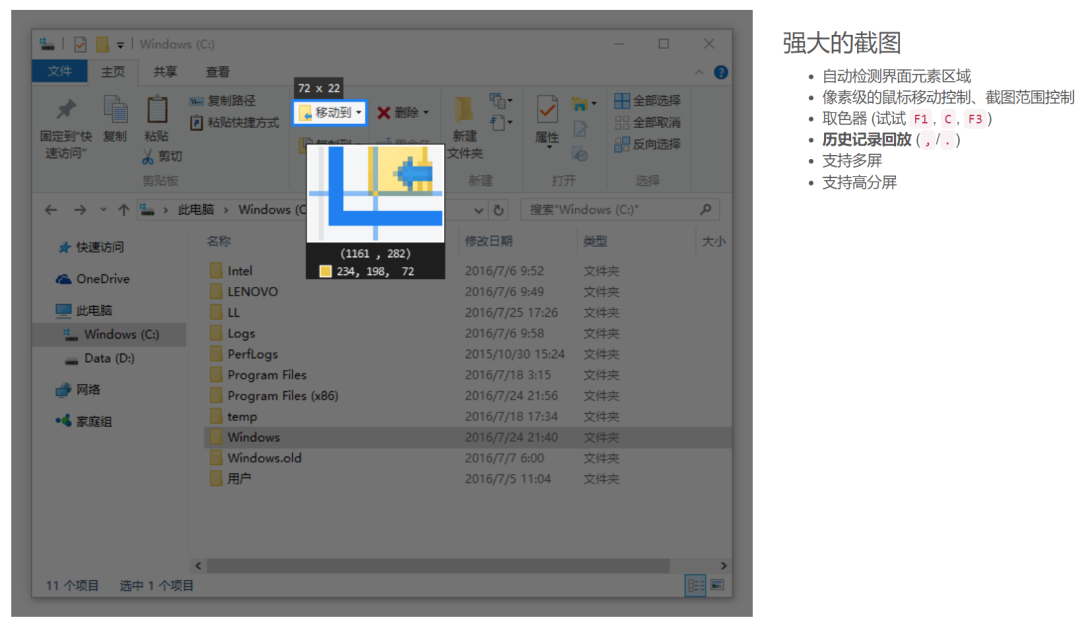This screenshot has width=1080, height=632.
Task: Click 此电脑 in the address breadcrumb
Action: tap(196, 210)
